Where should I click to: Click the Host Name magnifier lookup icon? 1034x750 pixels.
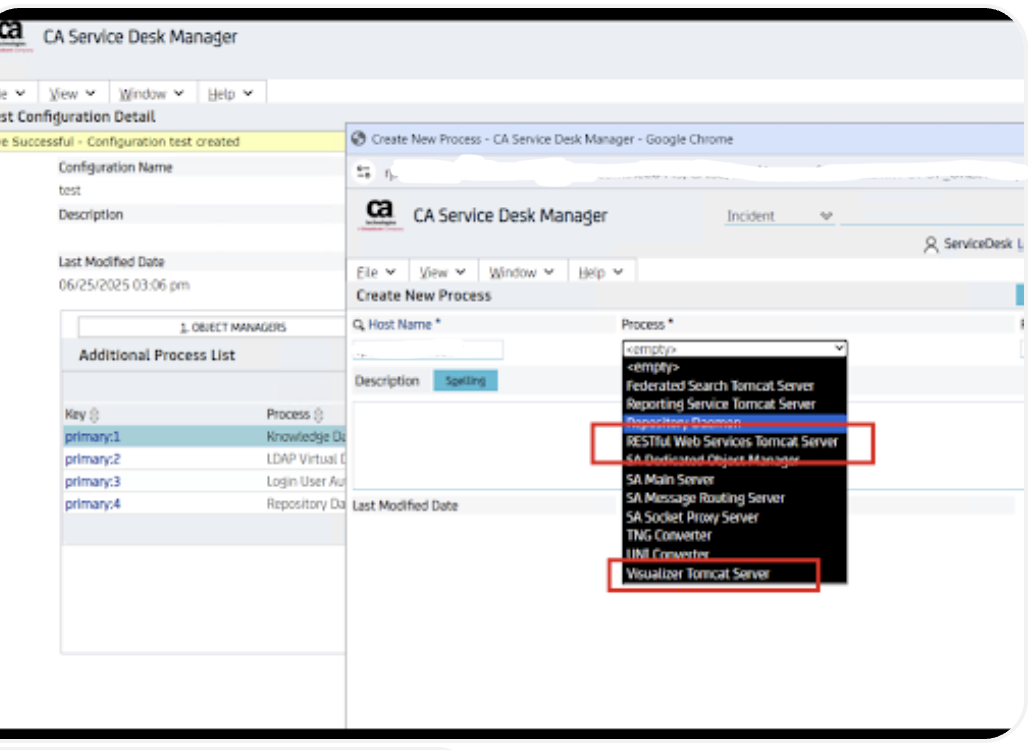tap(359, 325)
